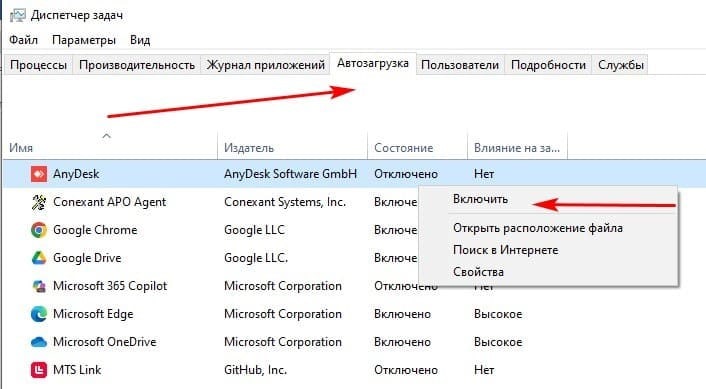Click the Microsoft OneDrive cloud icon
This screenshot has width=706, height=389.
click(39, 342)
